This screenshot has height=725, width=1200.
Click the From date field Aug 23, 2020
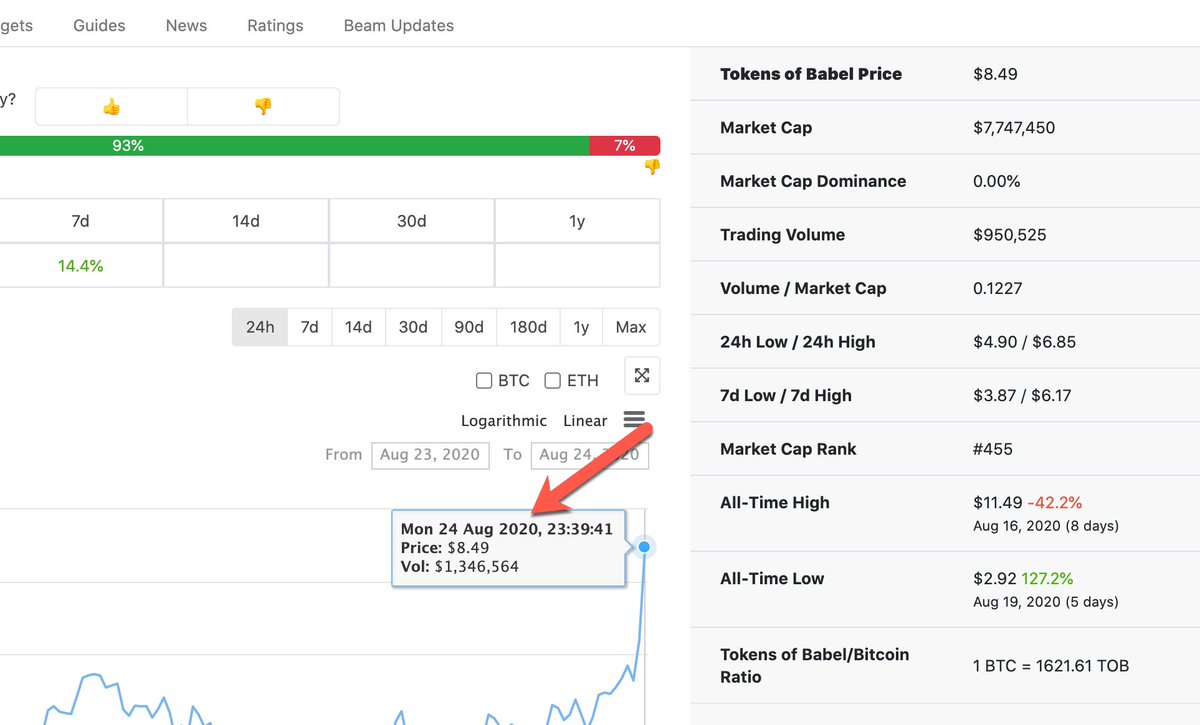[x=430, y=455]
